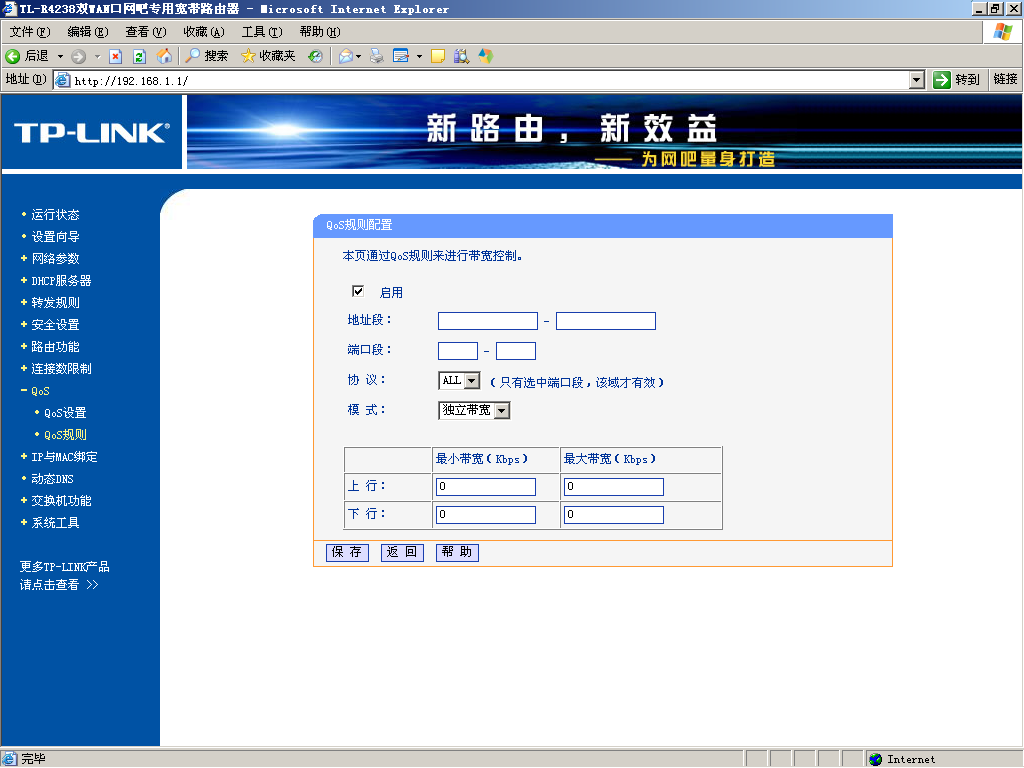The image size is (1024, 768).
Task: Open 设置向导 in the sidebar
Action: click(x=55, y=236)
